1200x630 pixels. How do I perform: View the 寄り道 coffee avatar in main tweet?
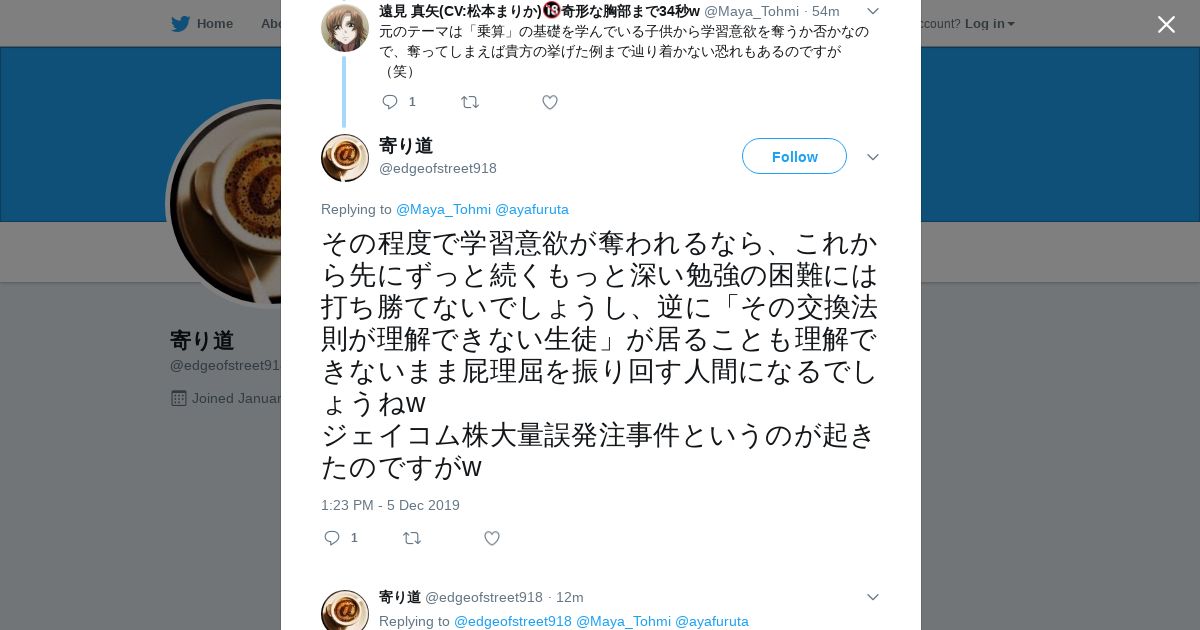[345, 158]
